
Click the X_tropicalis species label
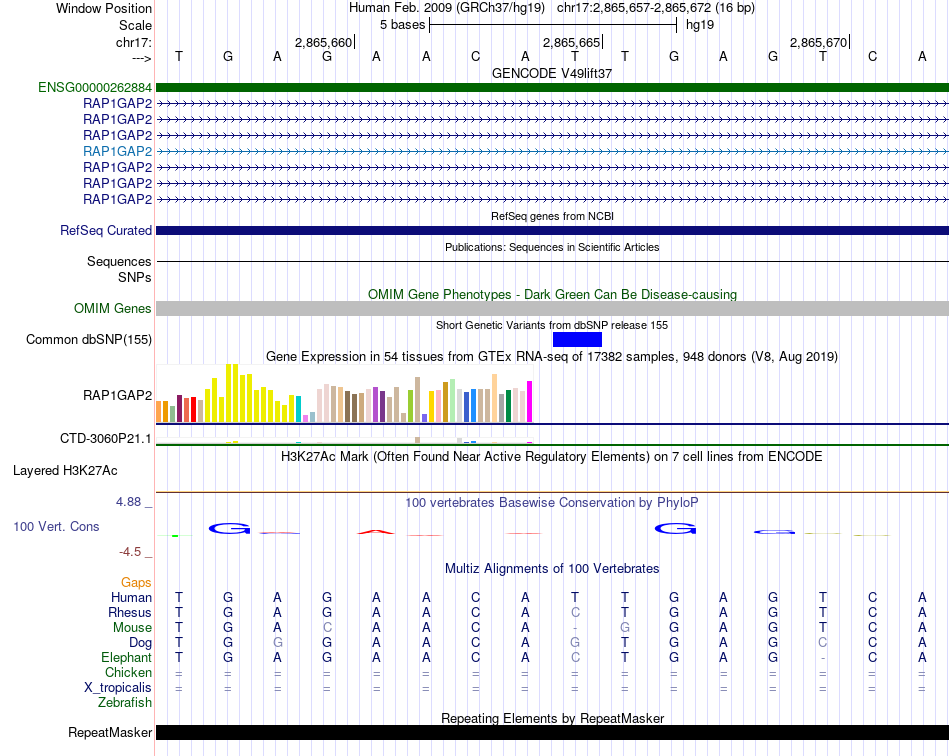click(118, 687)
